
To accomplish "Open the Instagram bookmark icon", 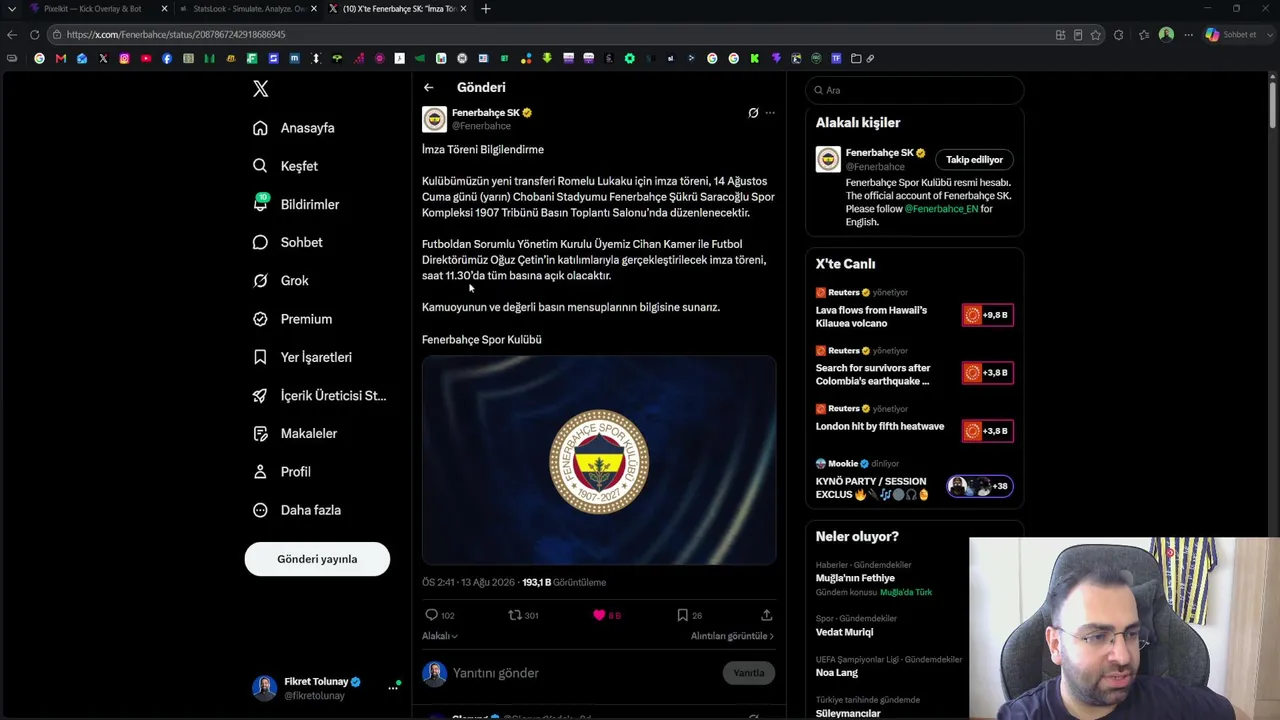I will click(x=124, y=59).
